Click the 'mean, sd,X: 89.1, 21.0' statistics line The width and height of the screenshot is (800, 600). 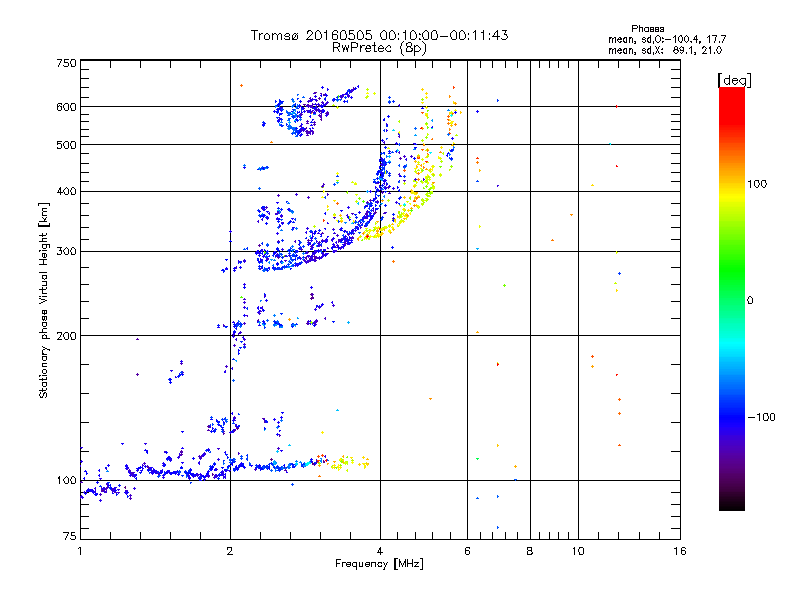click(665, 50)
